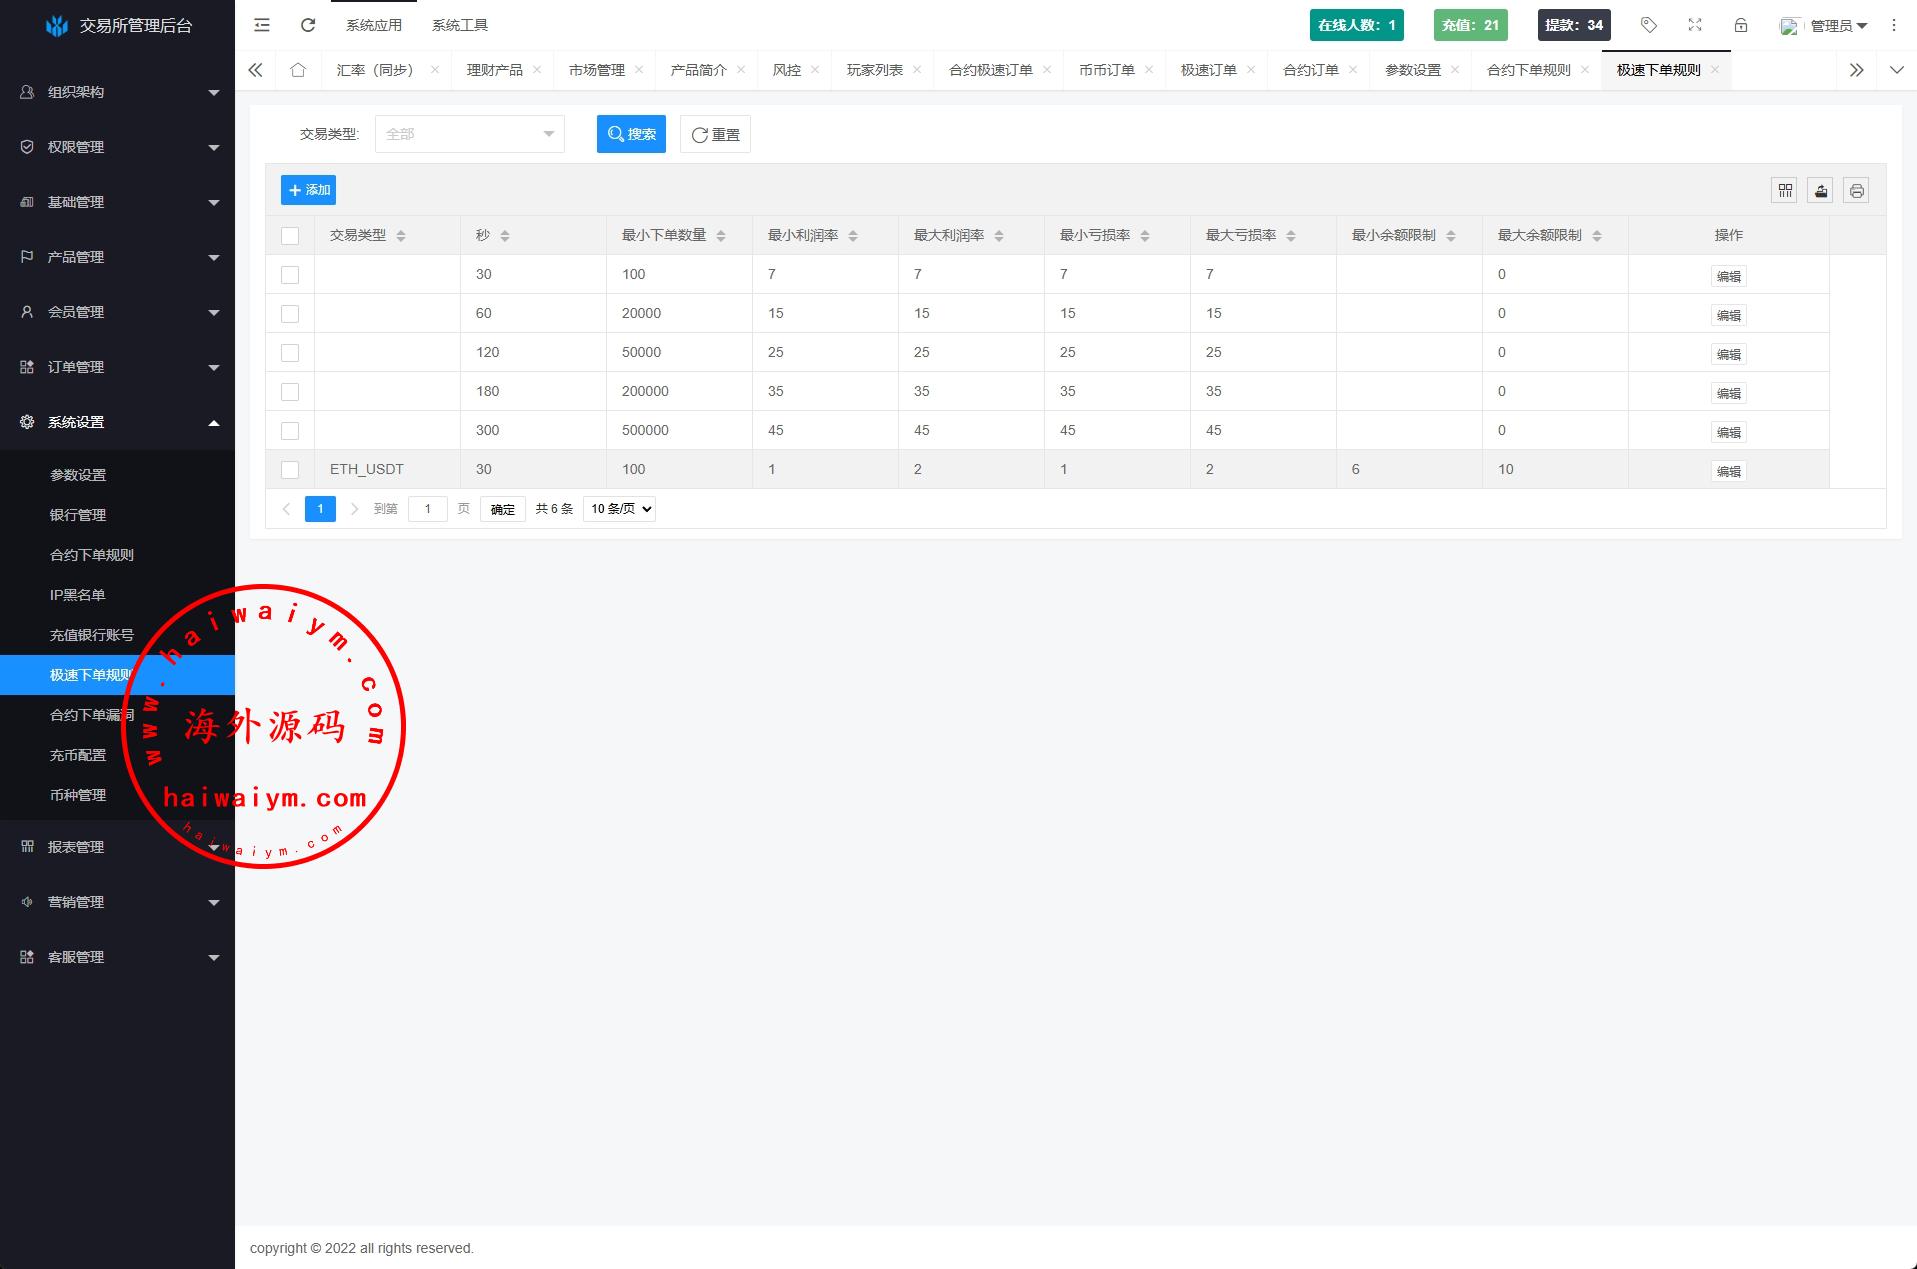Click the blue 搜索 button
This screenshot has height=1269, width=1917.
click(x=631, y=134)
